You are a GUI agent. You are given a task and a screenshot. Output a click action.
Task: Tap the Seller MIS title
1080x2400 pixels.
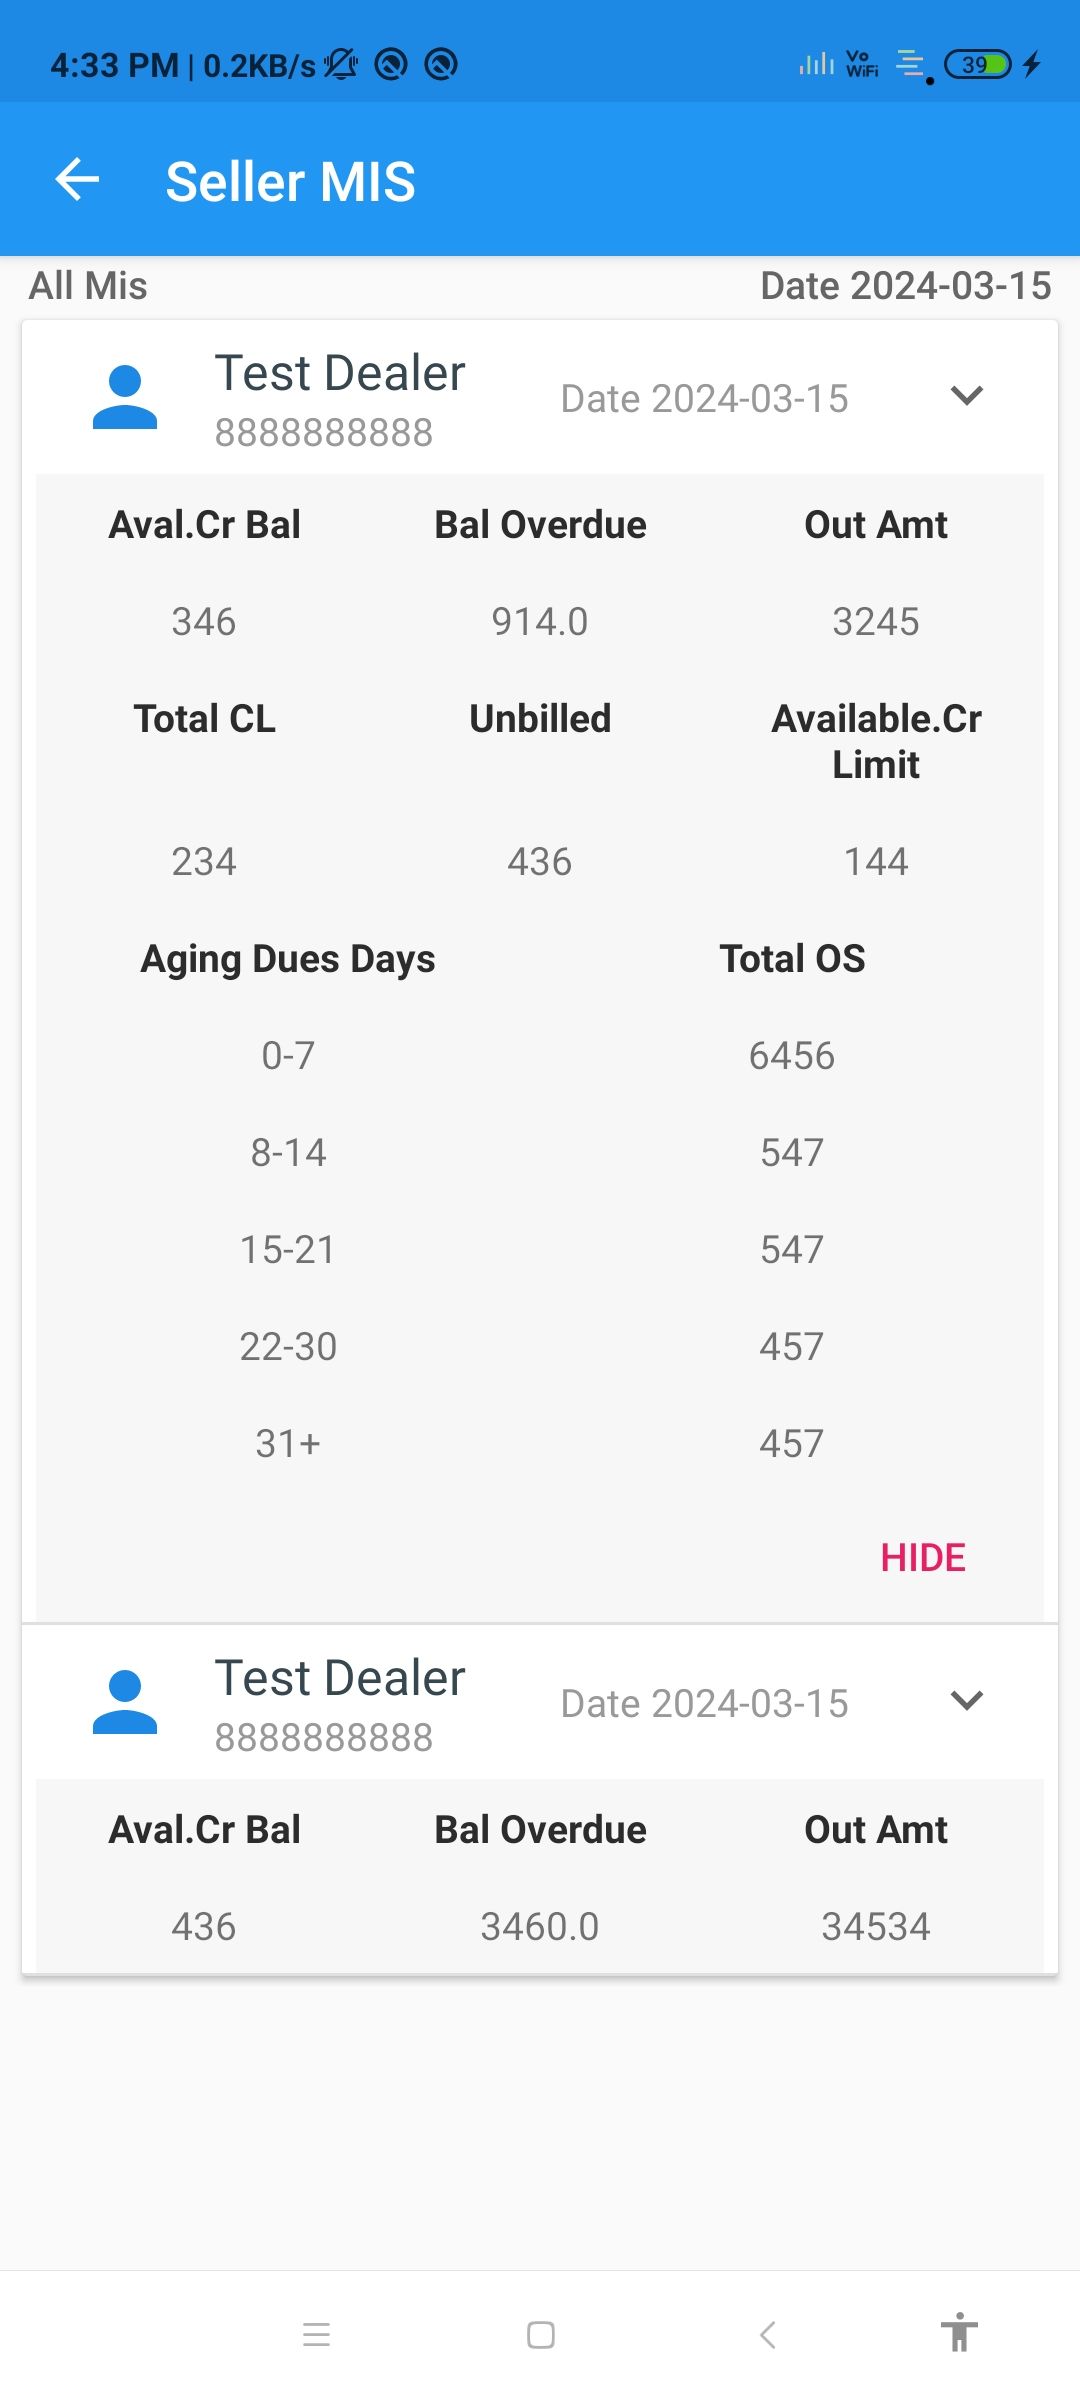tap(290, 182)
